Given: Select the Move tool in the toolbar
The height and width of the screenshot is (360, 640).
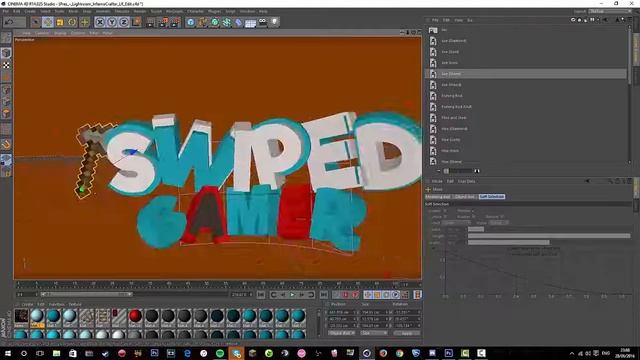Looking at the screenshot, I should coord(48,22).
